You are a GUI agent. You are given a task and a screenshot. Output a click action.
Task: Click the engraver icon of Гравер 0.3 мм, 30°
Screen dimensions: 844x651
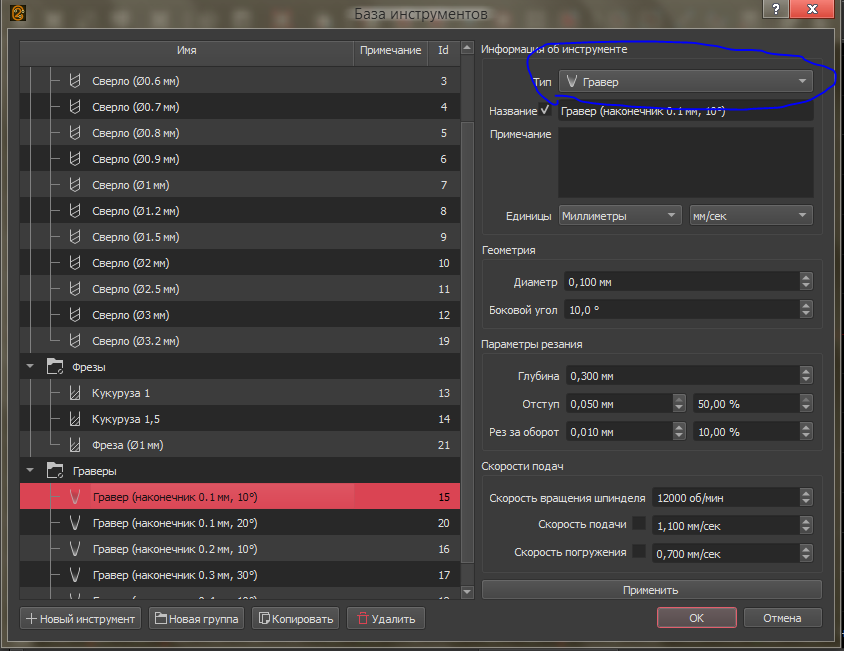click(75, 575)
